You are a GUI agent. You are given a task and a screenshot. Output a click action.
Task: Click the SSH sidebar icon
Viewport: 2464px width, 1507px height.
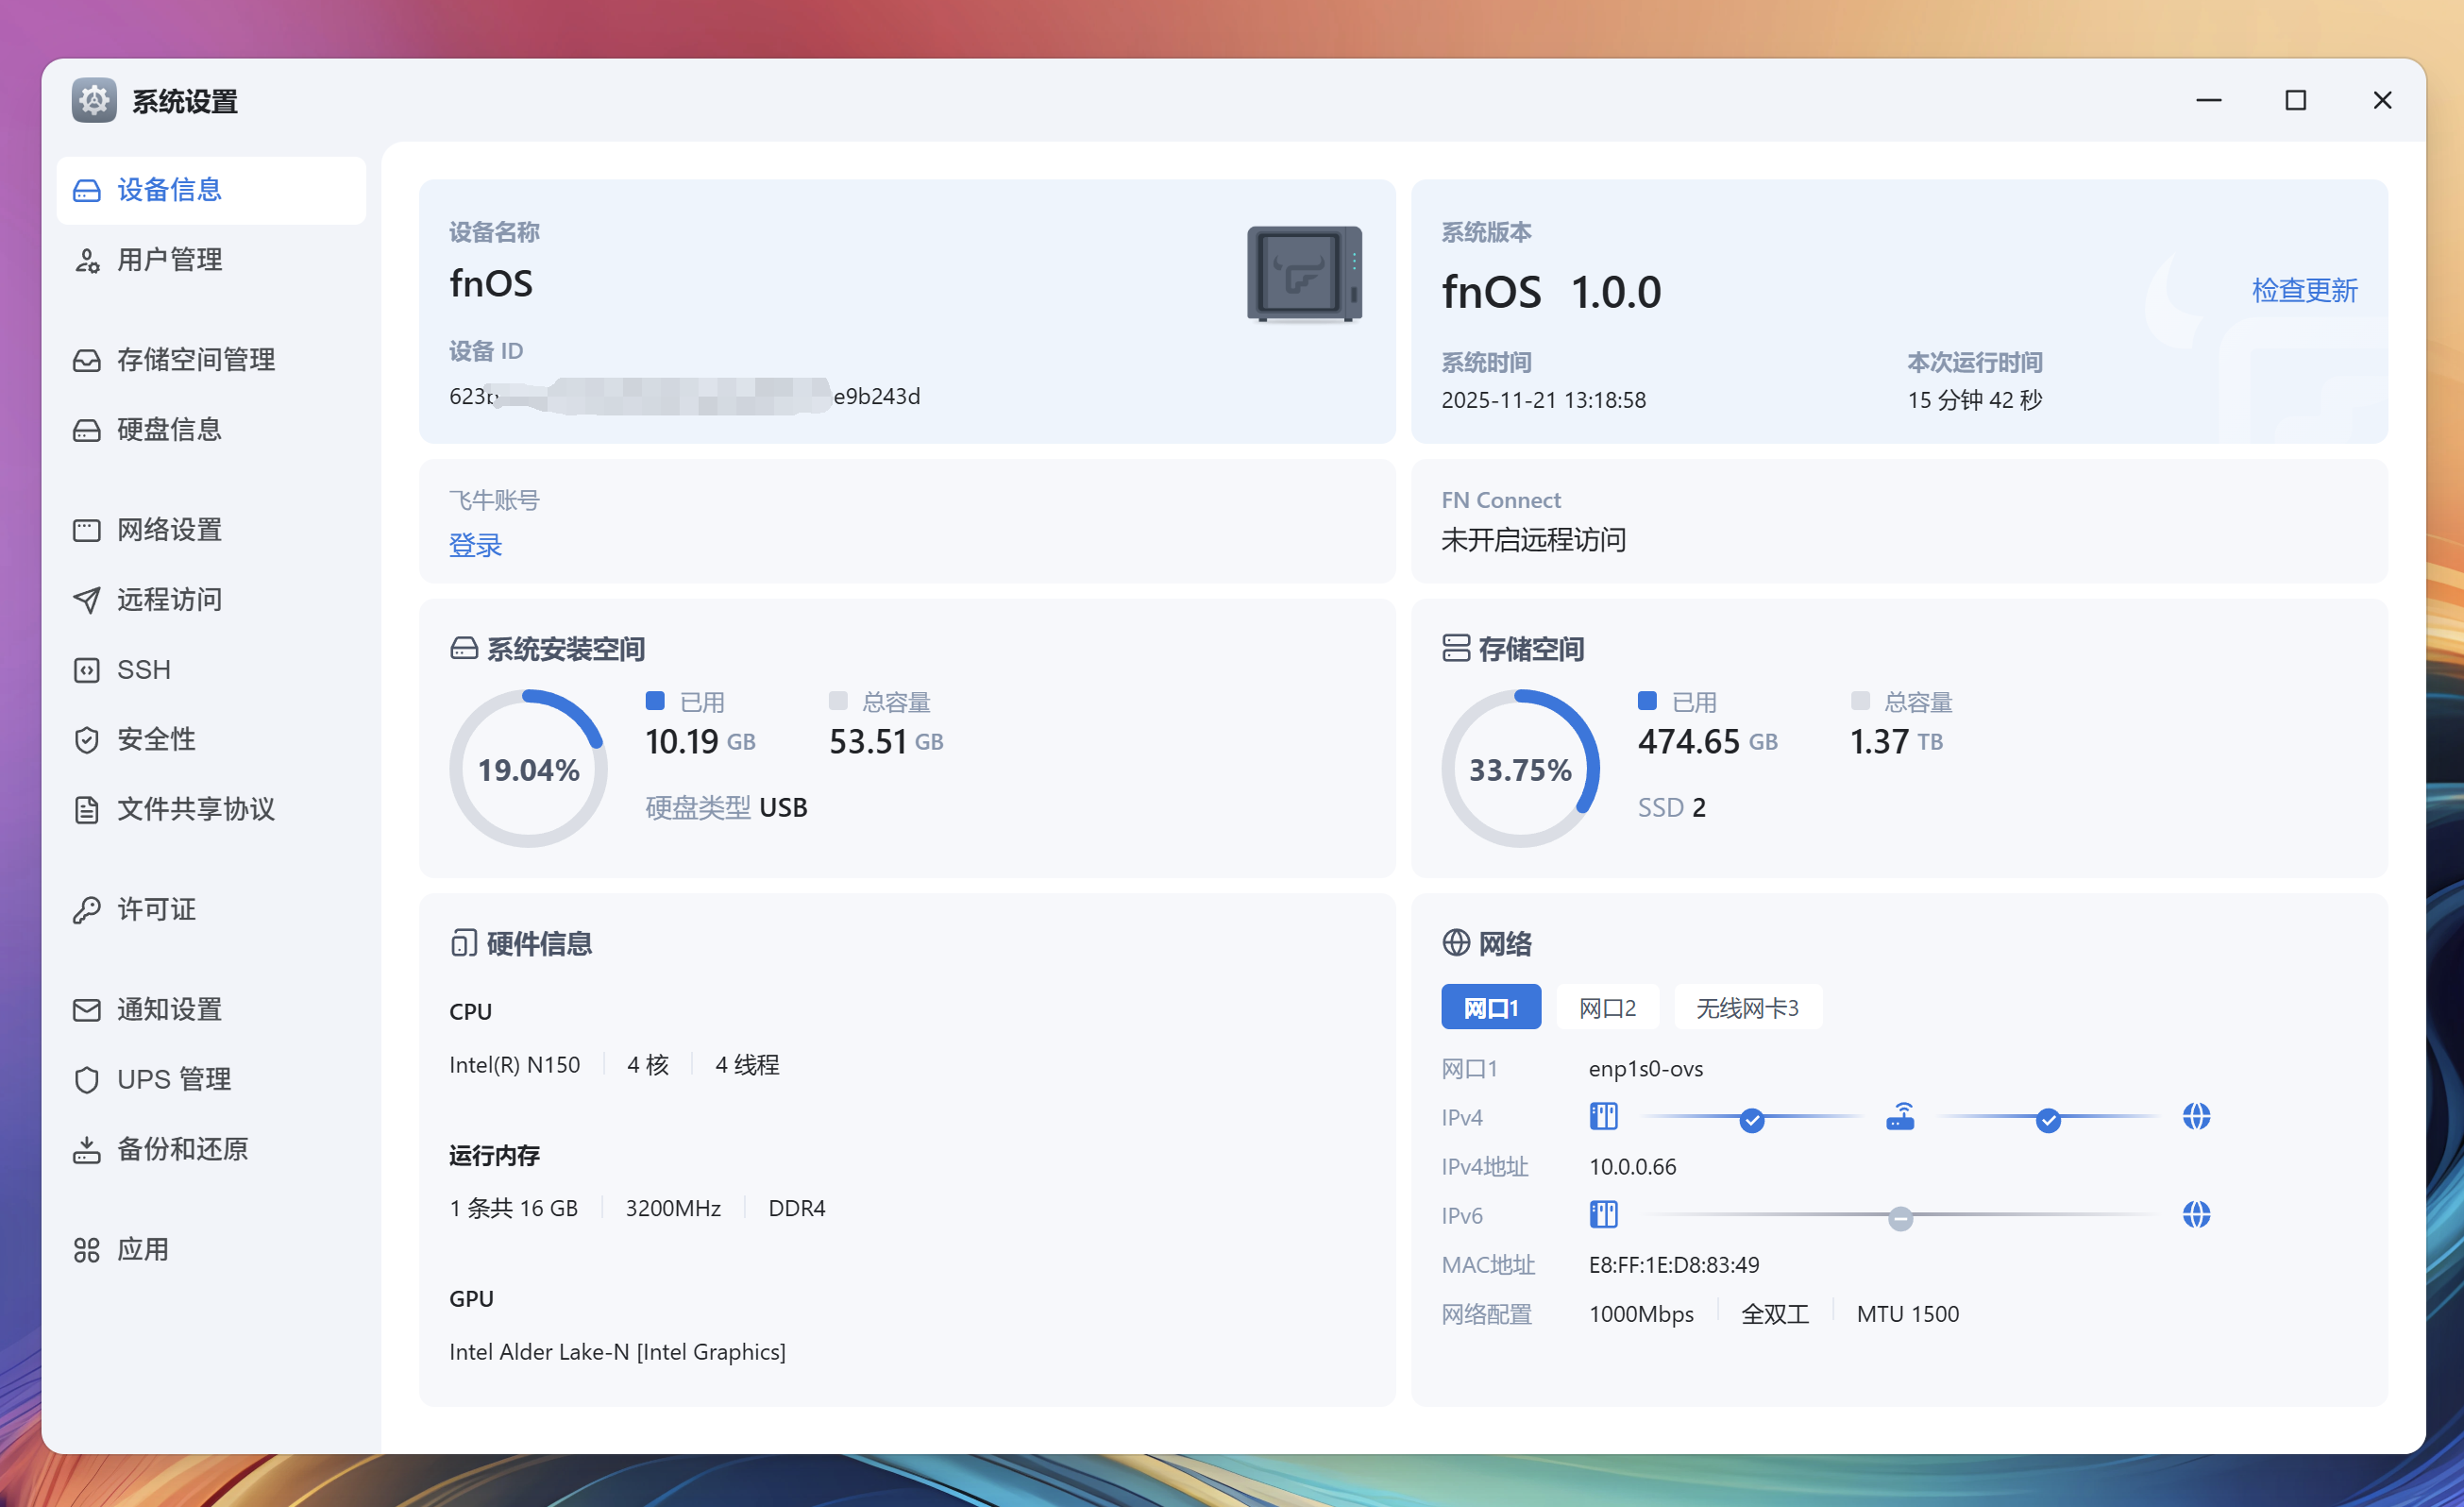pos(86,670)
